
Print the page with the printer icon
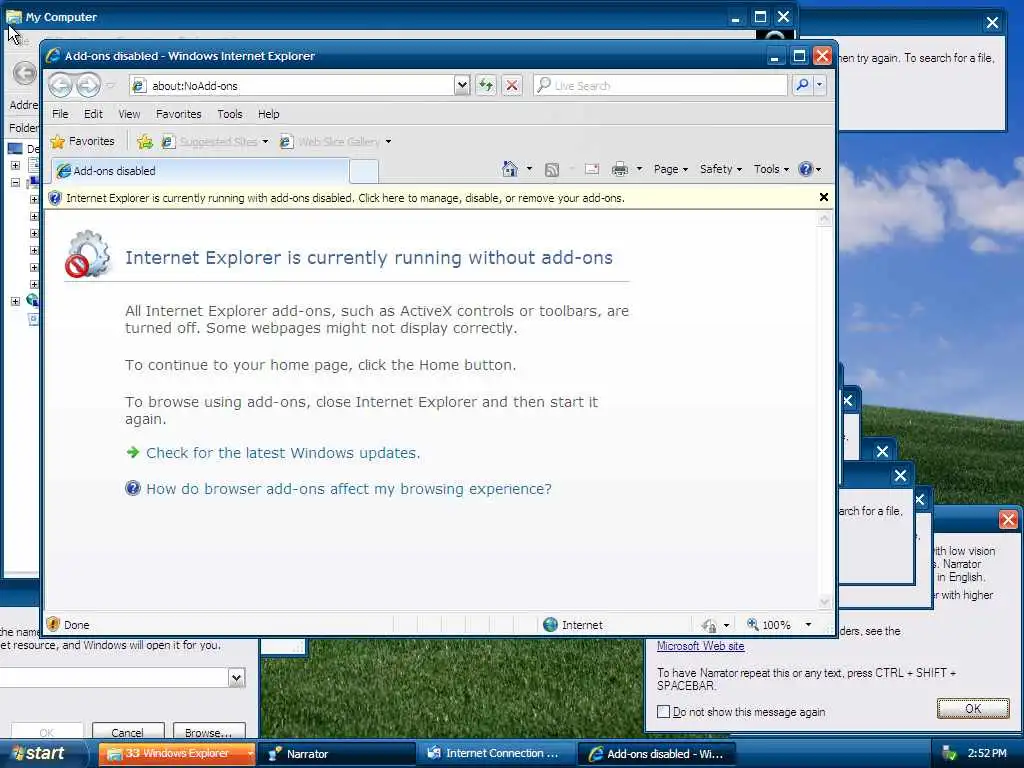pyautogui.click(x=620, y=169)
